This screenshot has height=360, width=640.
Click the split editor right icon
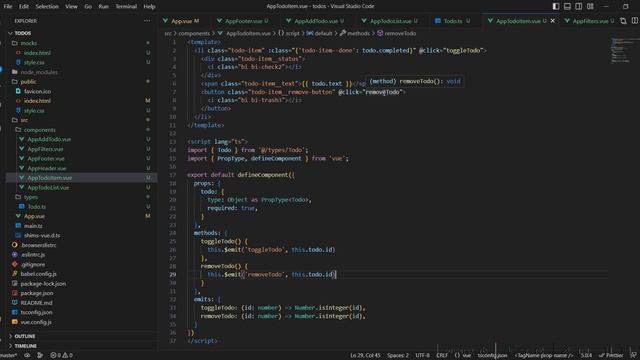point(635,21)
